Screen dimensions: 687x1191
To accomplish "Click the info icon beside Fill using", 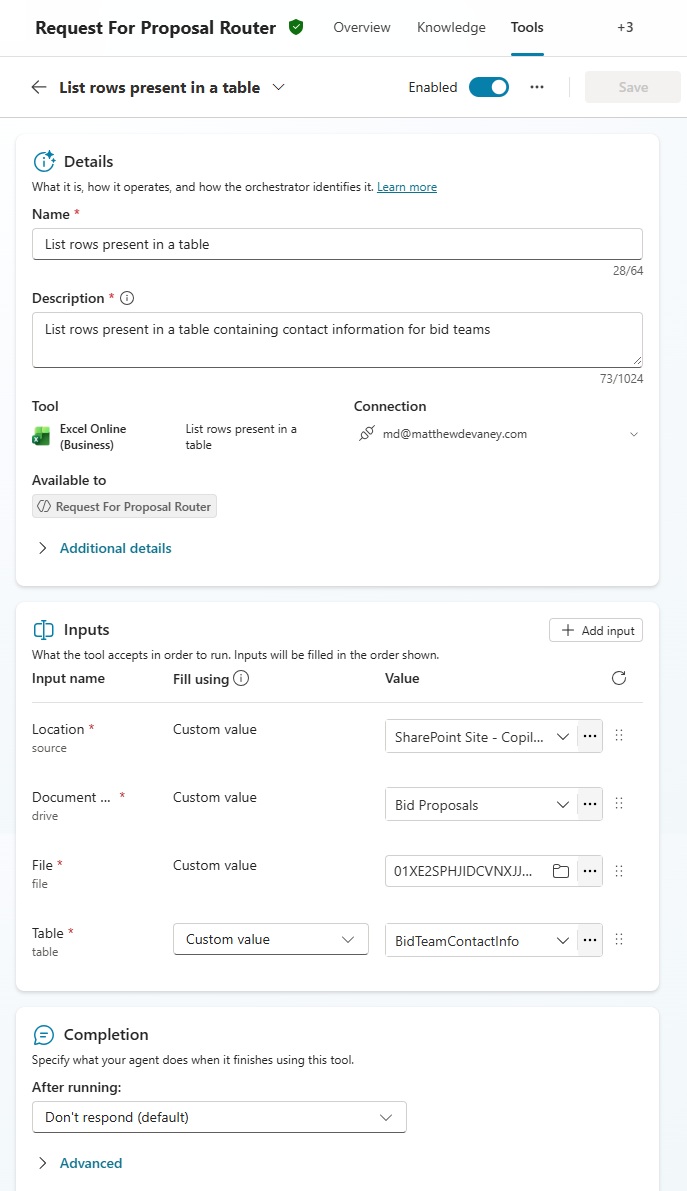I will click(x=241, y=678).
